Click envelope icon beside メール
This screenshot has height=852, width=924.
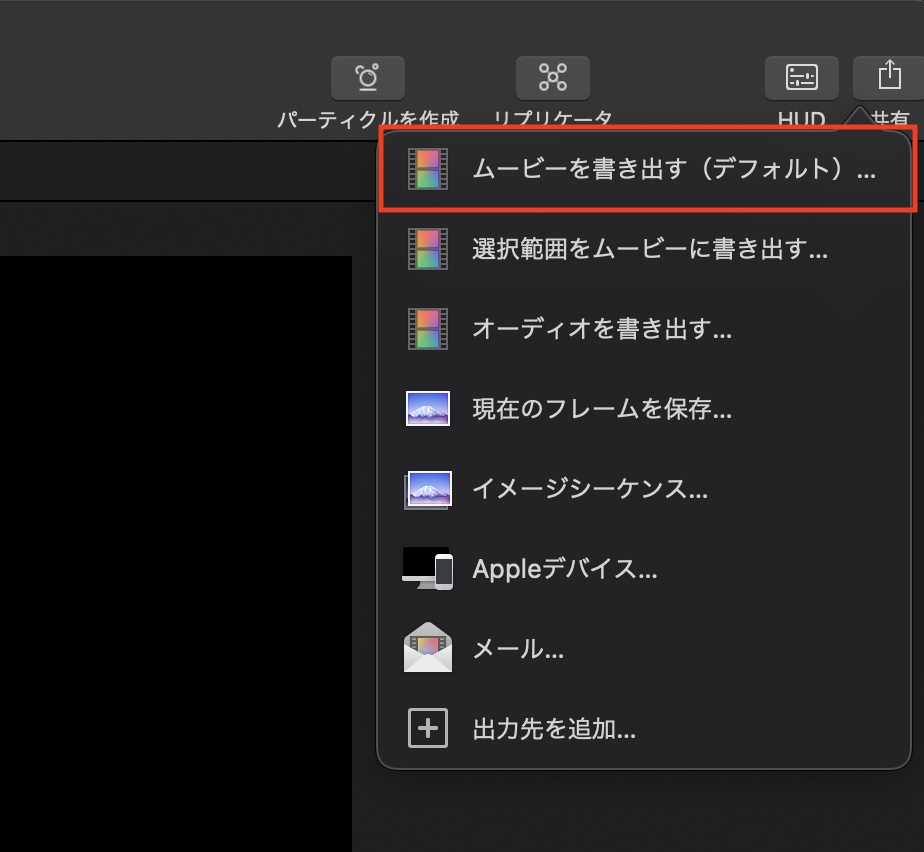[428, 647]
